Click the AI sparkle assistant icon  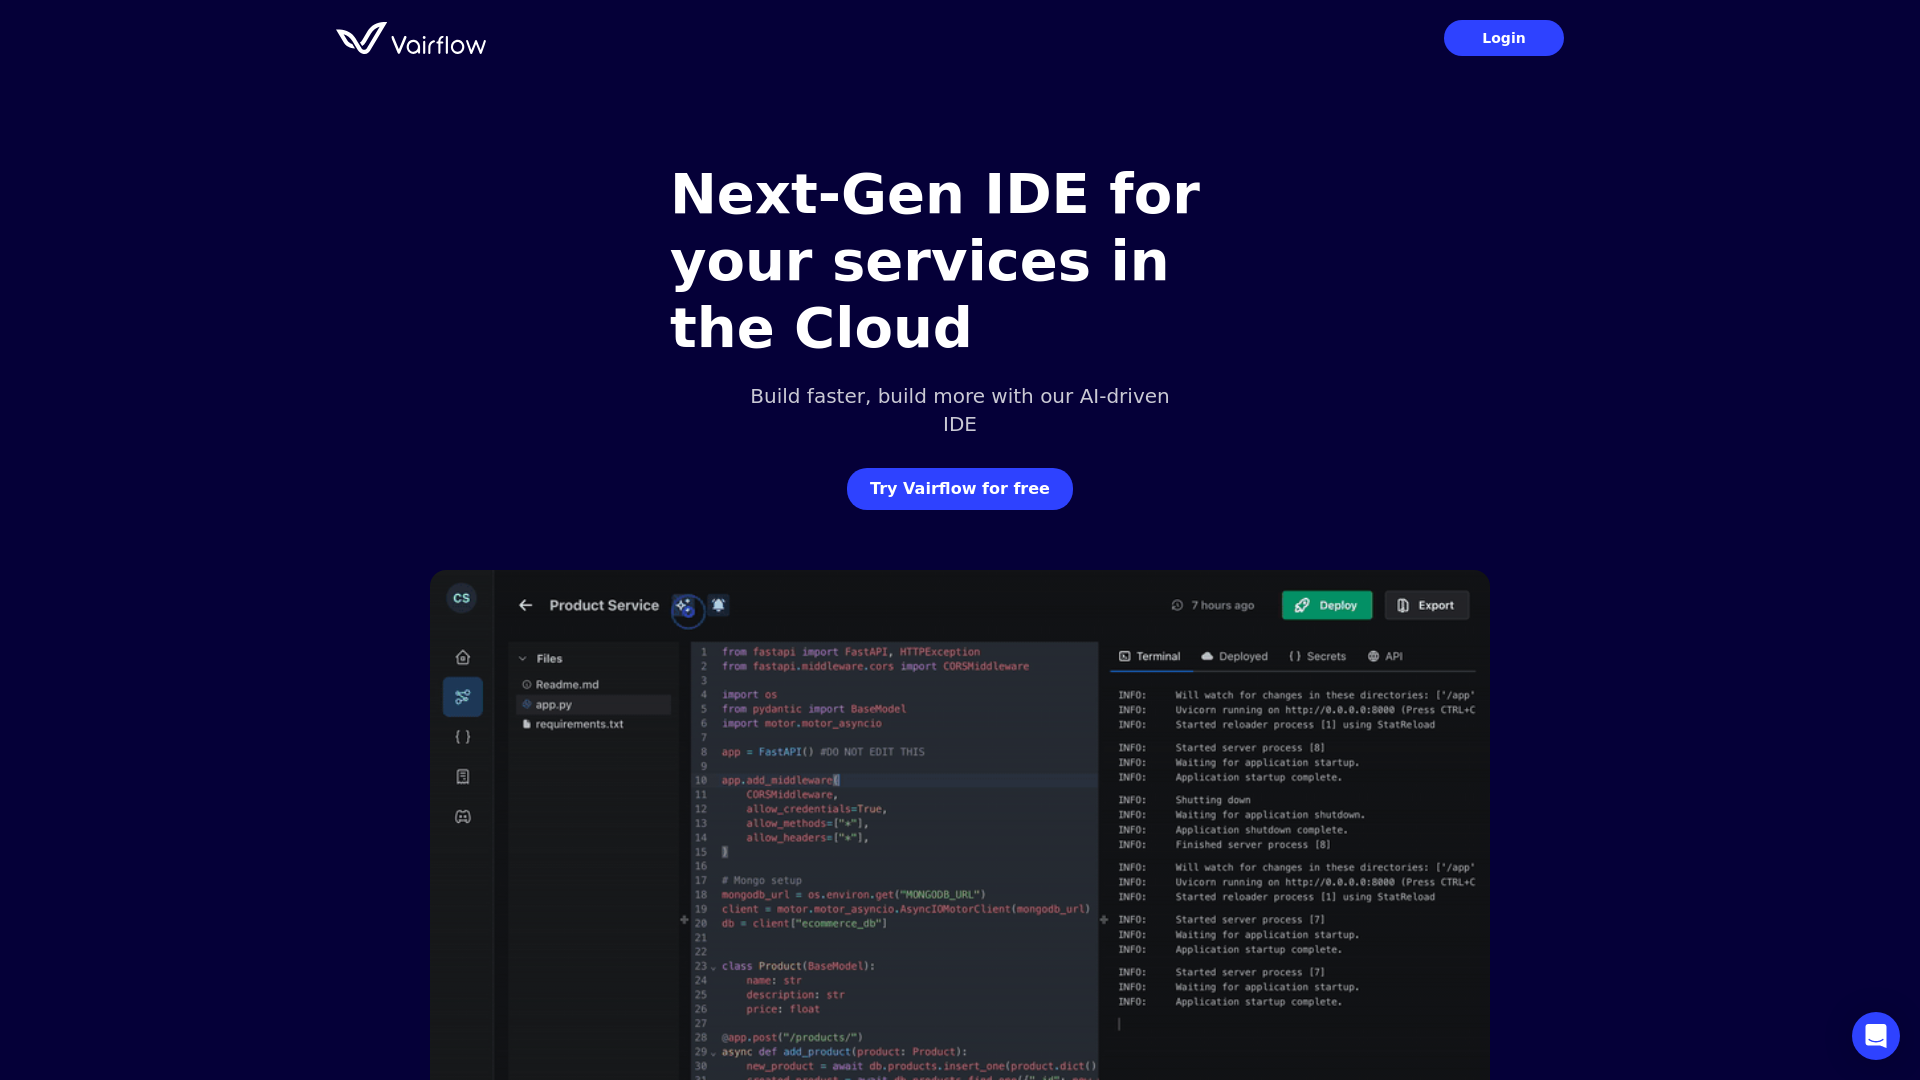685,606
